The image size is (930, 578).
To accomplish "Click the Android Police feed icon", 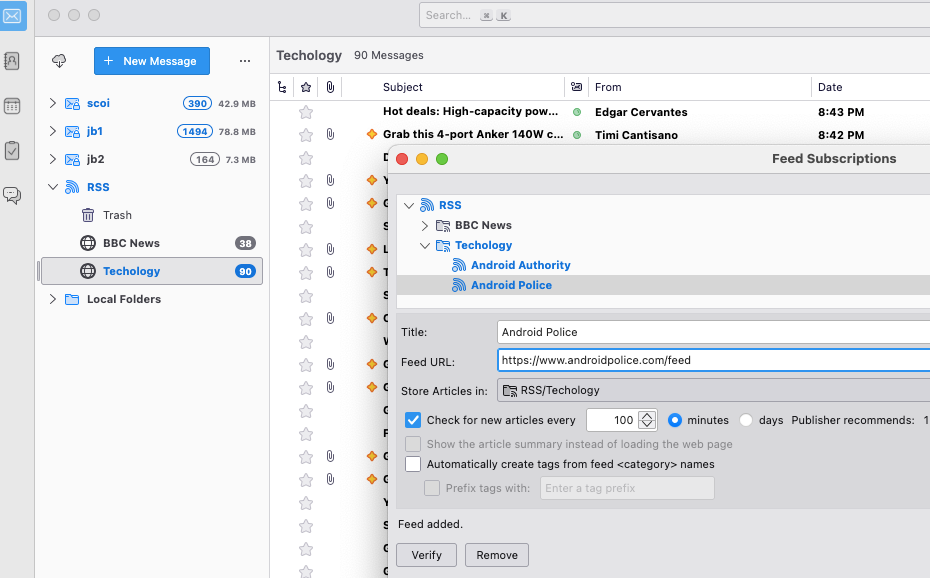I will tap(459, 285).
